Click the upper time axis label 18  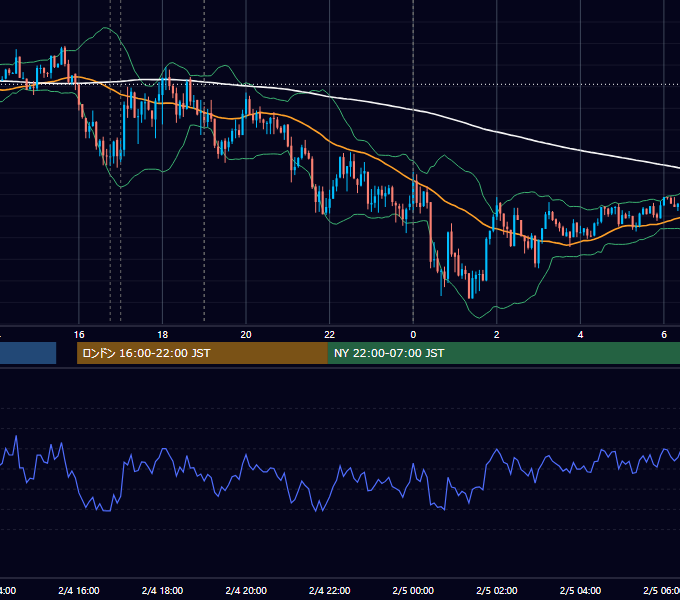coord(163,335)
